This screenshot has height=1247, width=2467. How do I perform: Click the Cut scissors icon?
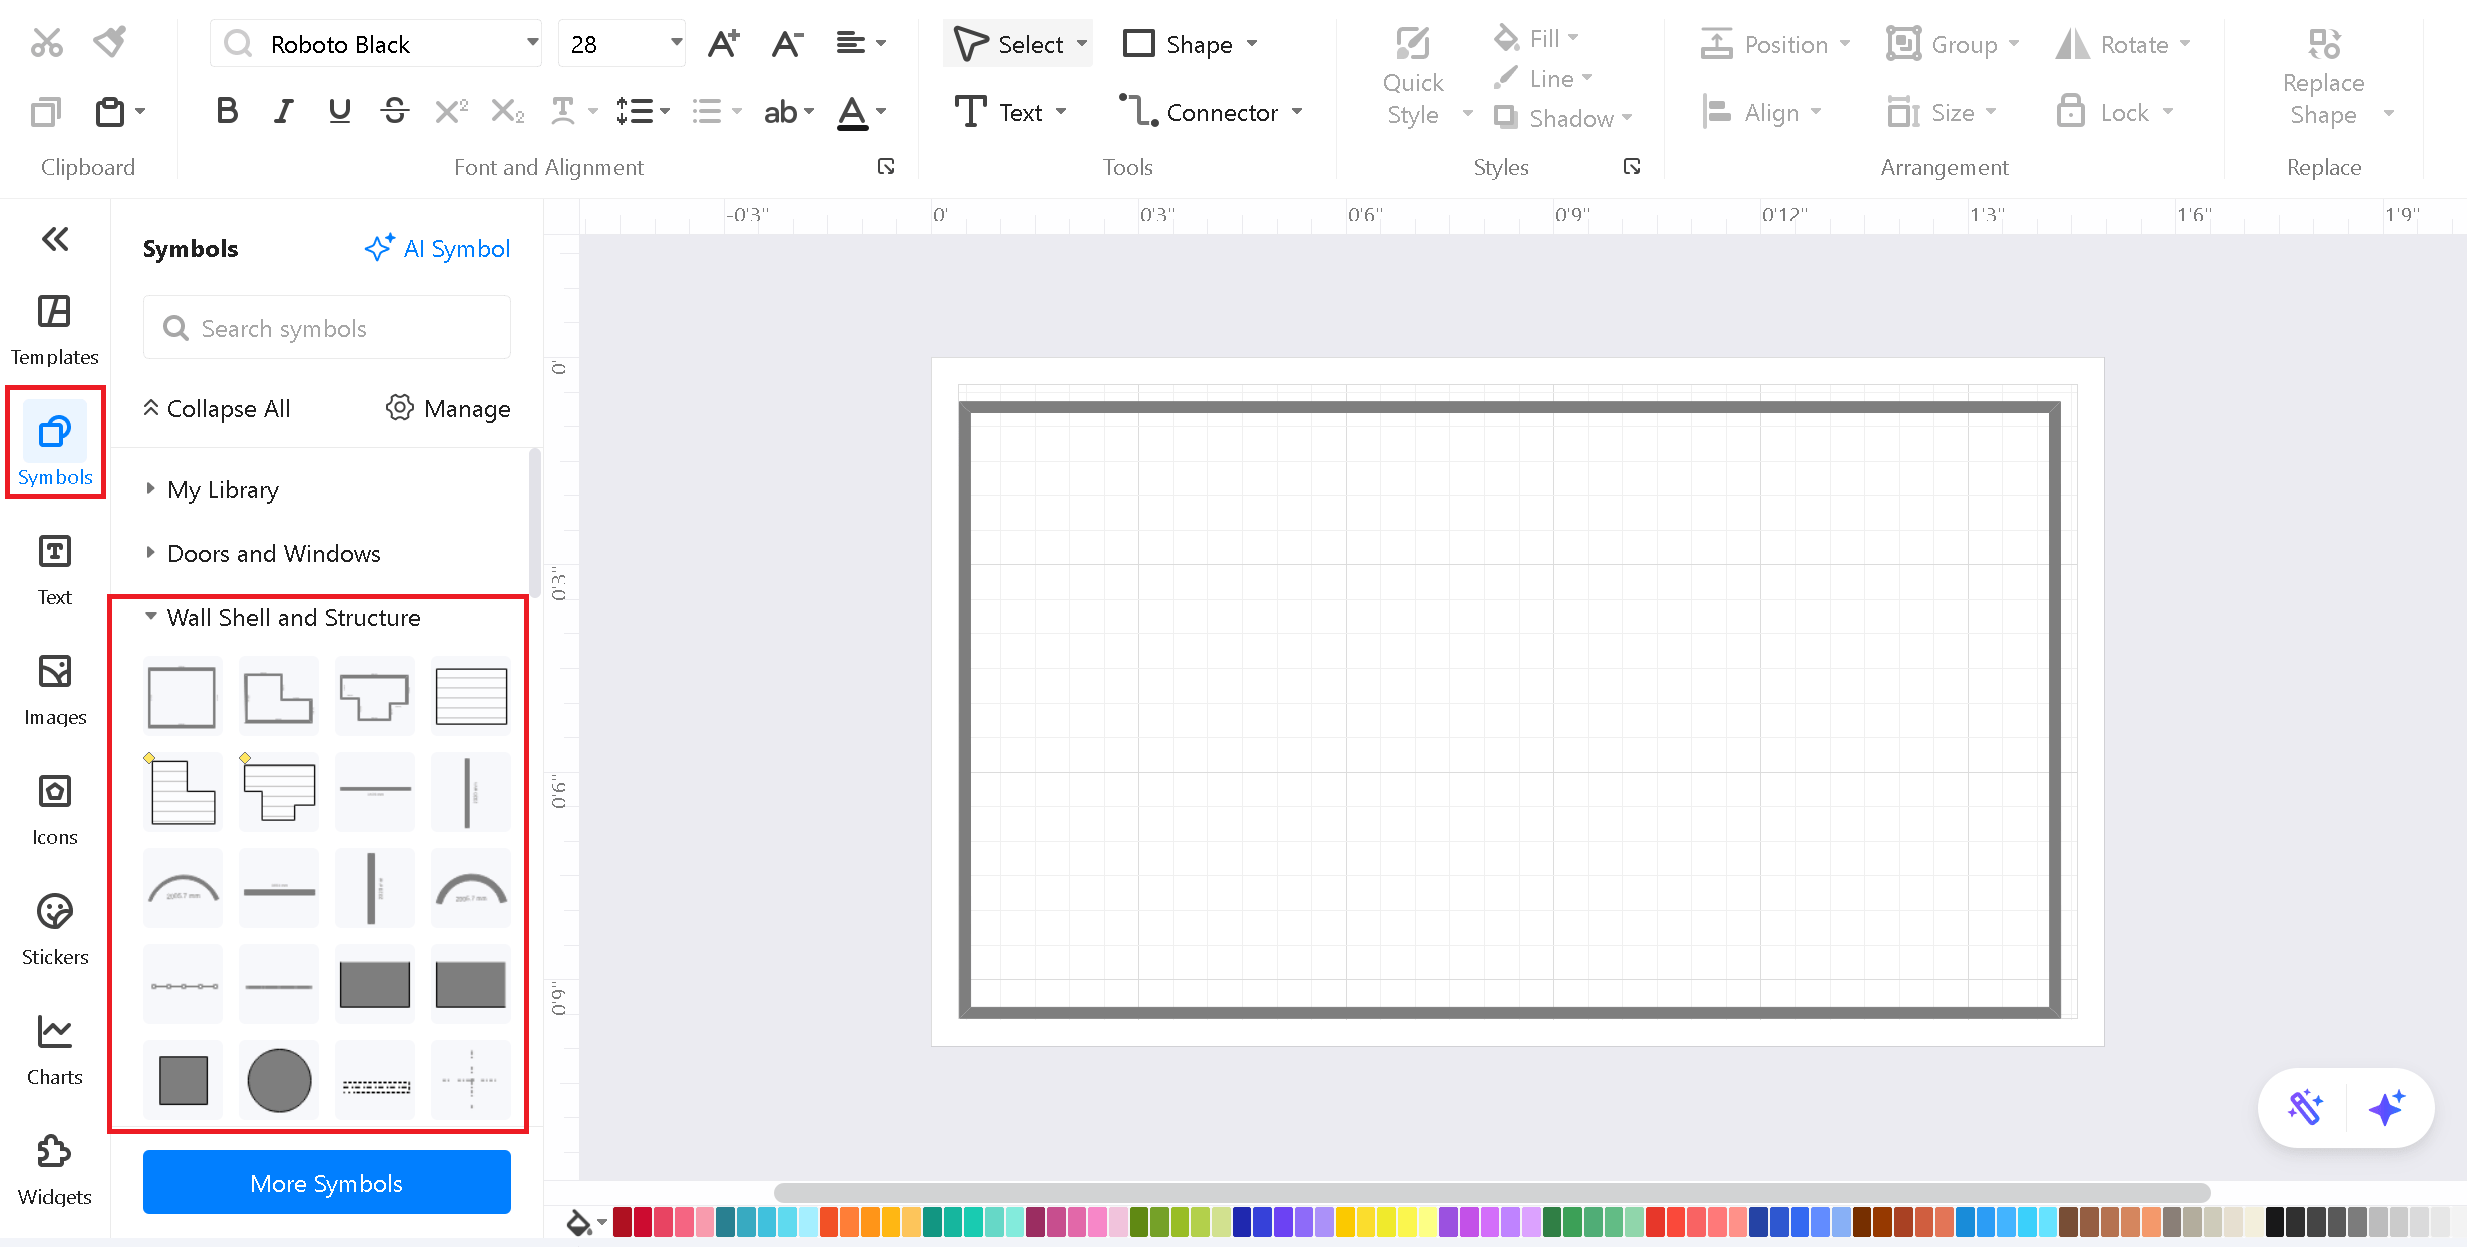(46, 43)
